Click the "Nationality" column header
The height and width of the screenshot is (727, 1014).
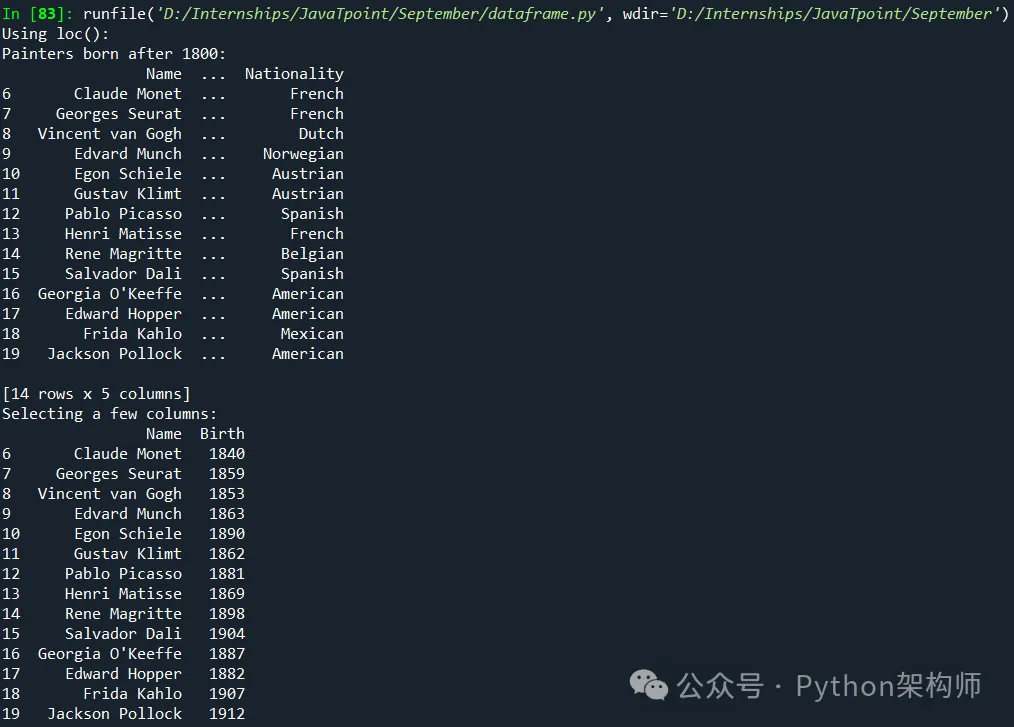click(294, 74)
